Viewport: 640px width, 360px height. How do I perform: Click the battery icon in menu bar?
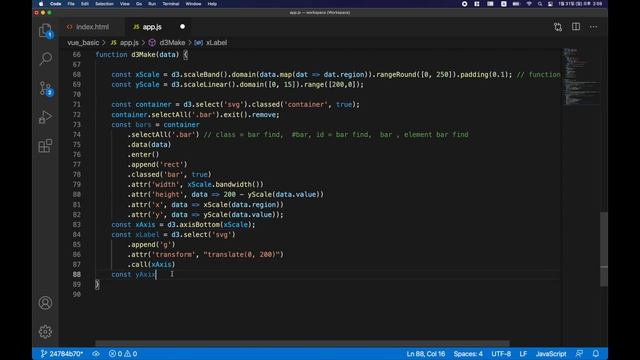point(516,4)
